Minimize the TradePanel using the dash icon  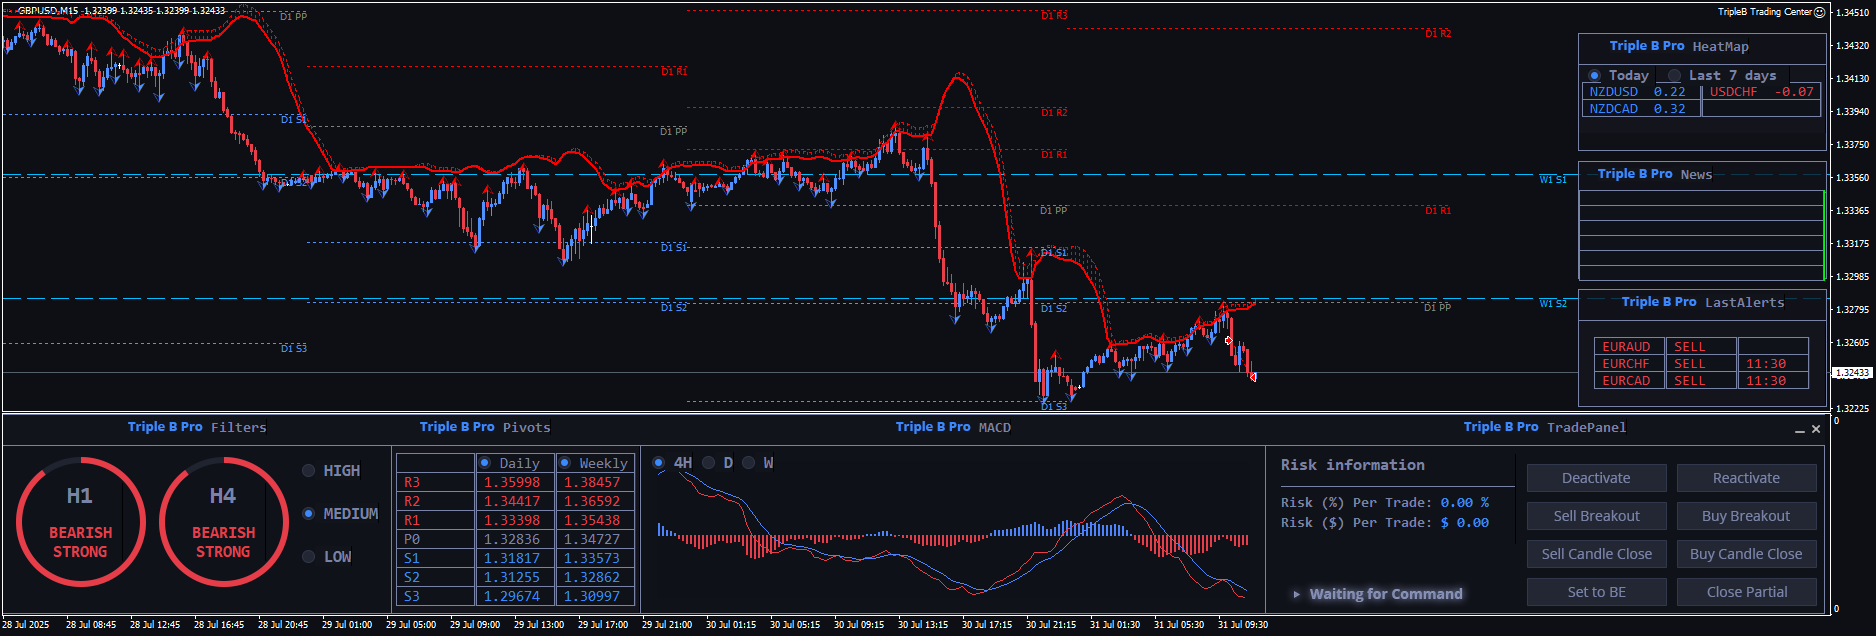(1800, 430)
